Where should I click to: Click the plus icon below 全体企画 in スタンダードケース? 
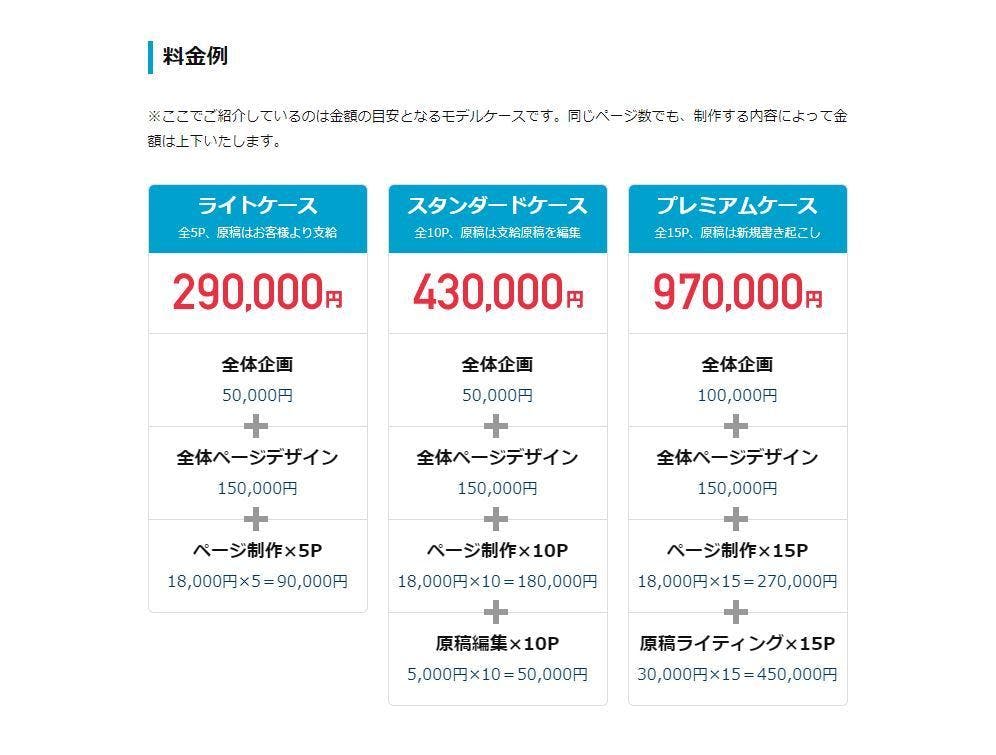click(x=497, y=426)
